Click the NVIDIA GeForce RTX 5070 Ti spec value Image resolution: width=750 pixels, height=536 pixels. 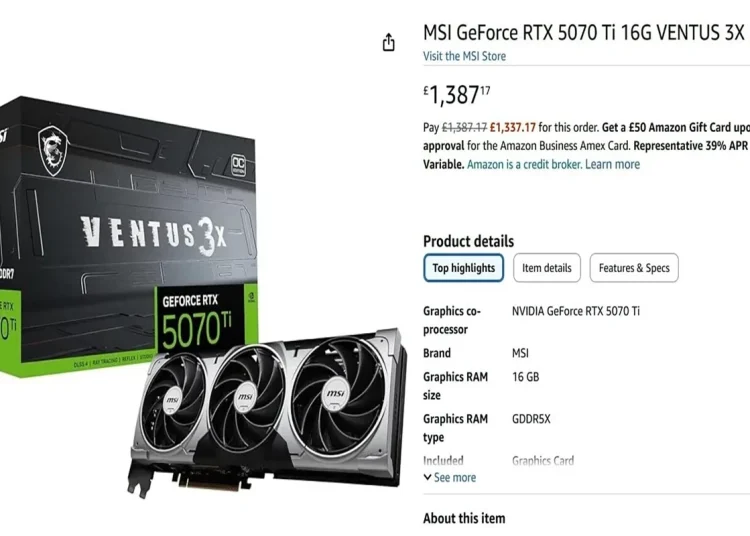[575, 311]
